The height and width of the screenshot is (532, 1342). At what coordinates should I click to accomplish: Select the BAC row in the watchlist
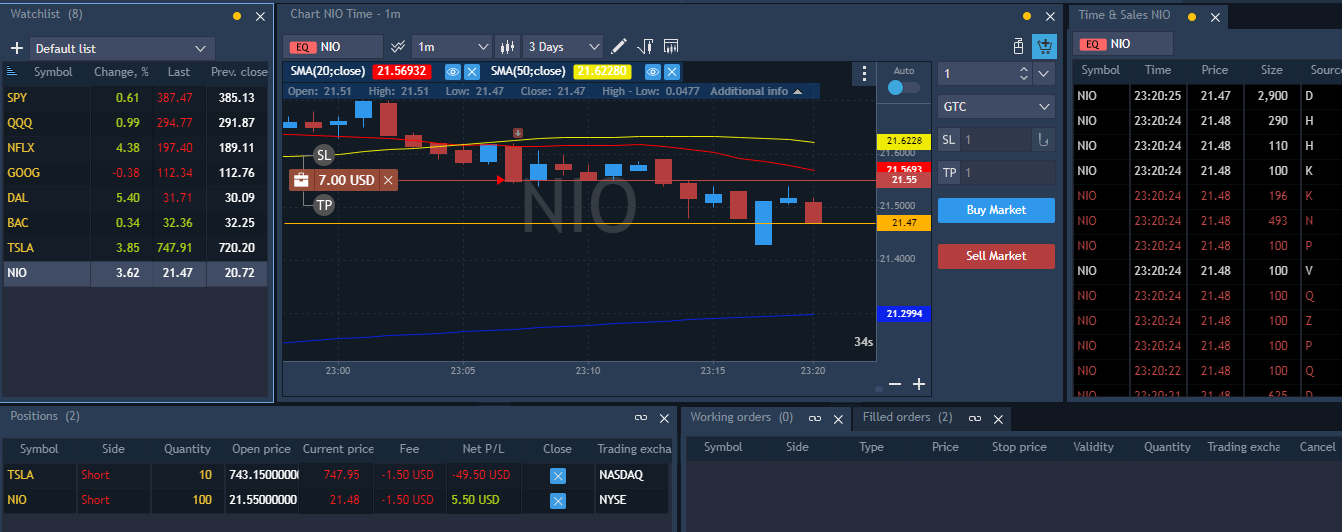tap(135, 223)
